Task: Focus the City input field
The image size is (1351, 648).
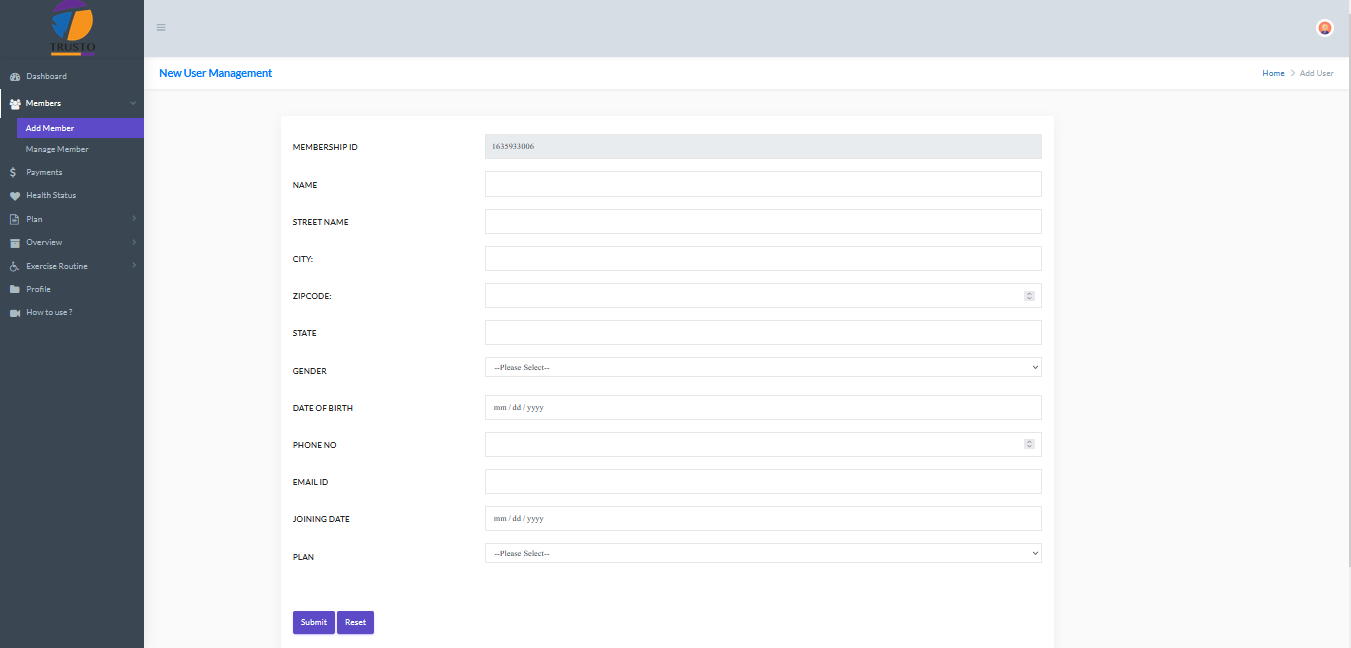Action: pyautogui.click(x=763, y=258)
